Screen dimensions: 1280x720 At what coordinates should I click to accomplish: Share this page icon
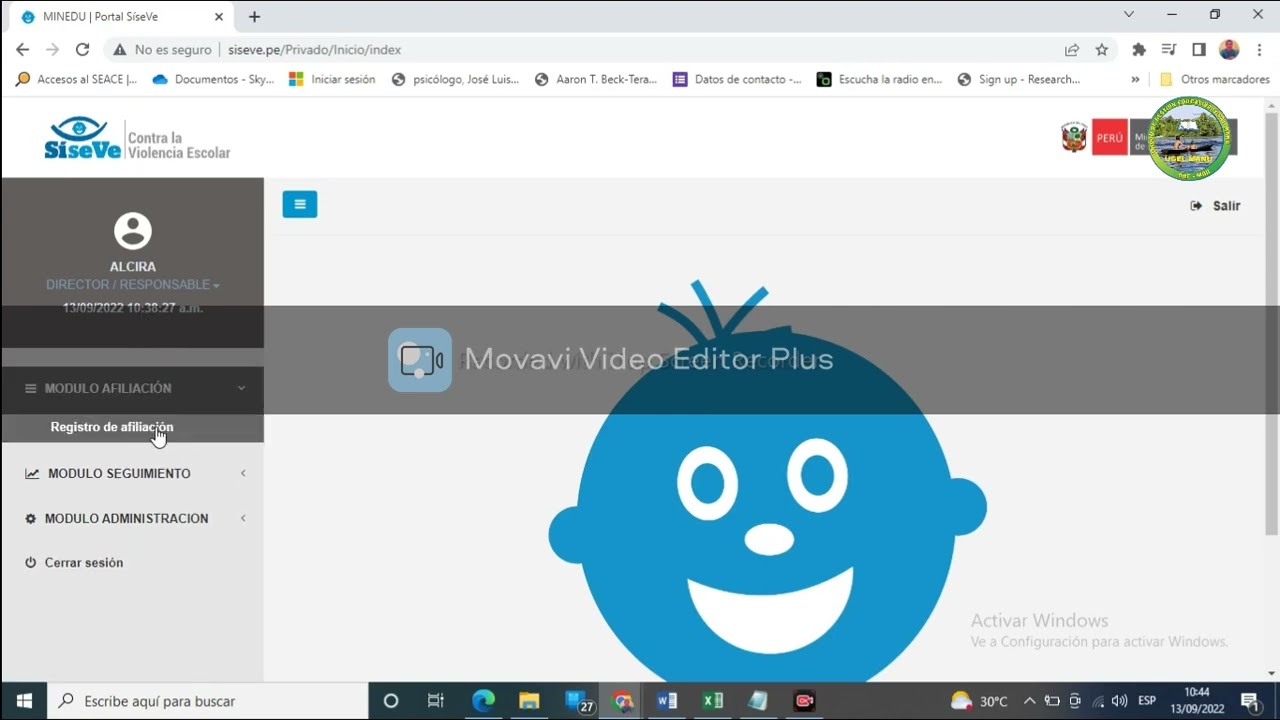tap(1072, 49)
